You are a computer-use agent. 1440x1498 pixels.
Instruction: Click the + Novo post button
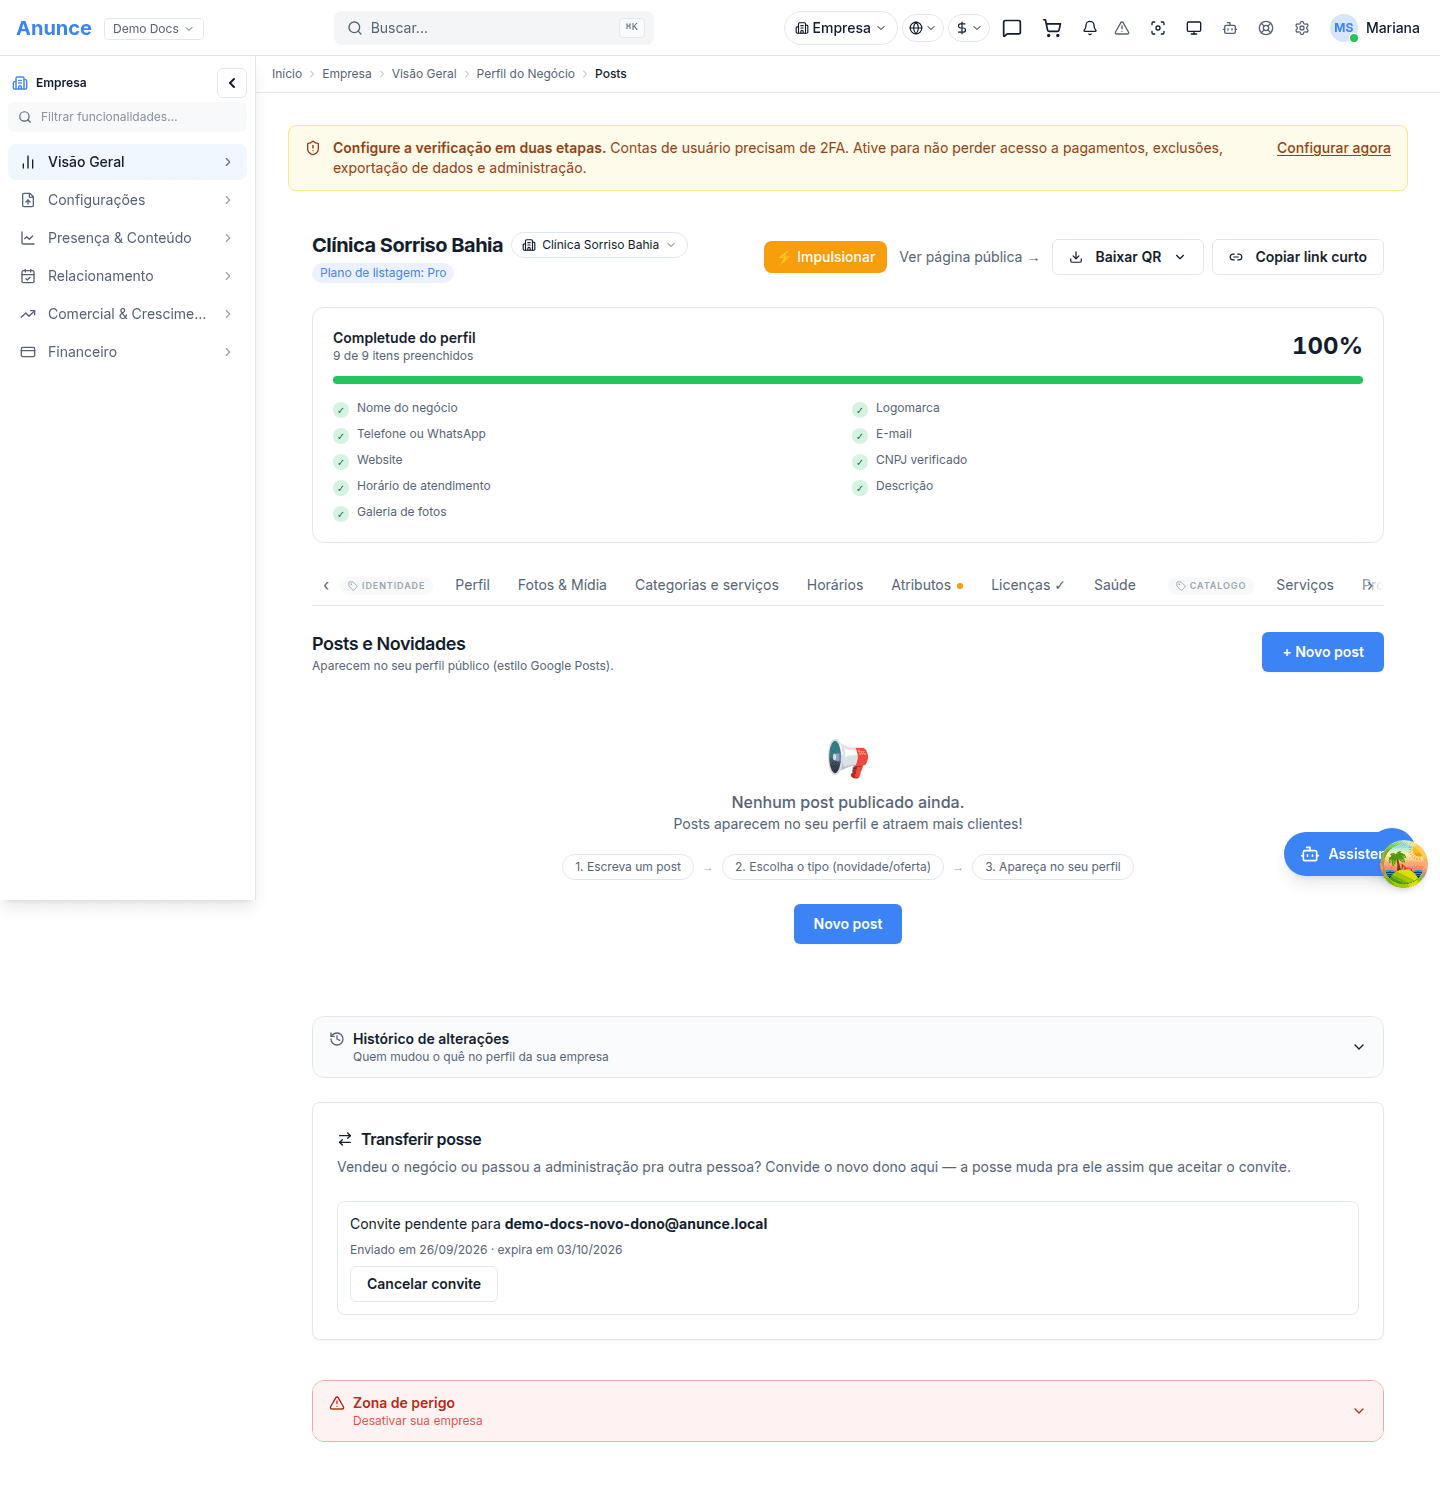click(x=1323, y=652)
